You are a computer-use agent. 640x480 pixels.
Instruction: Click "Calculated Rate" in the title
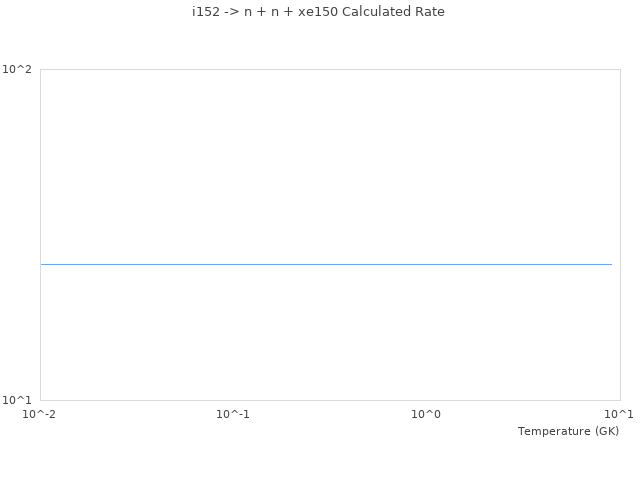tap(393, 12)
